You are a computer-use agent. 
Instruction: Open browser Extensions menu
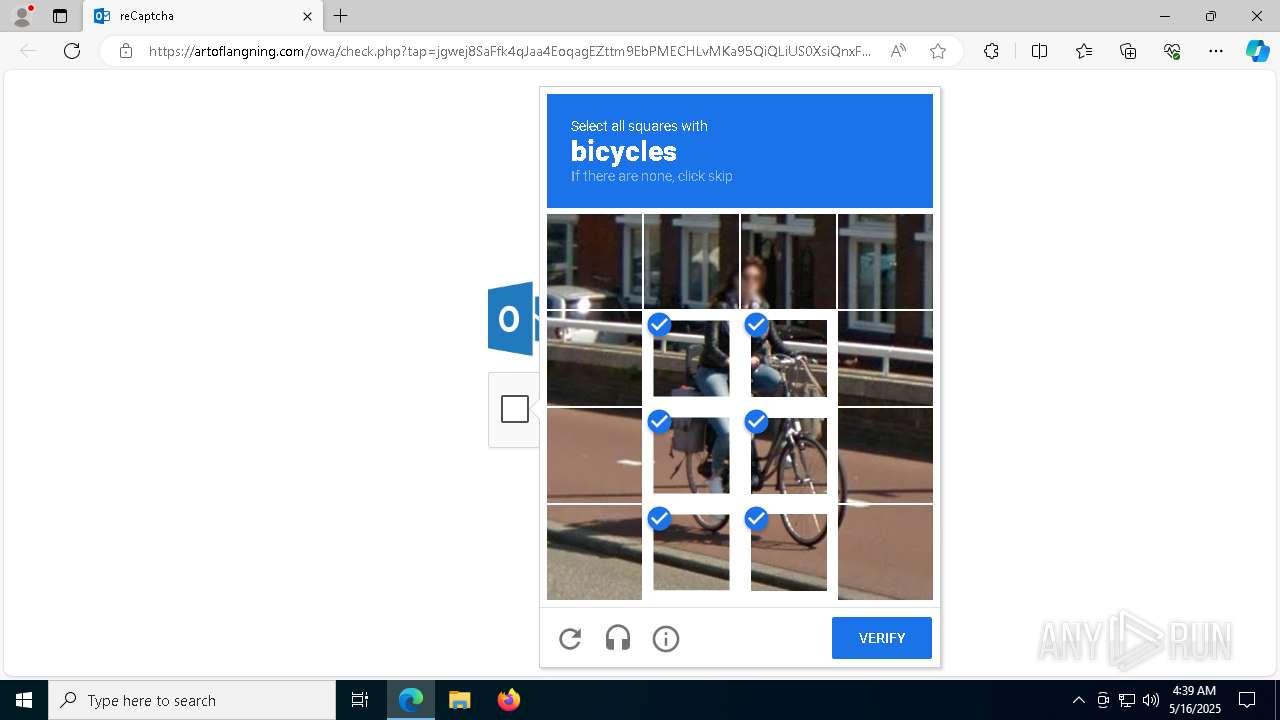(991, 51)
